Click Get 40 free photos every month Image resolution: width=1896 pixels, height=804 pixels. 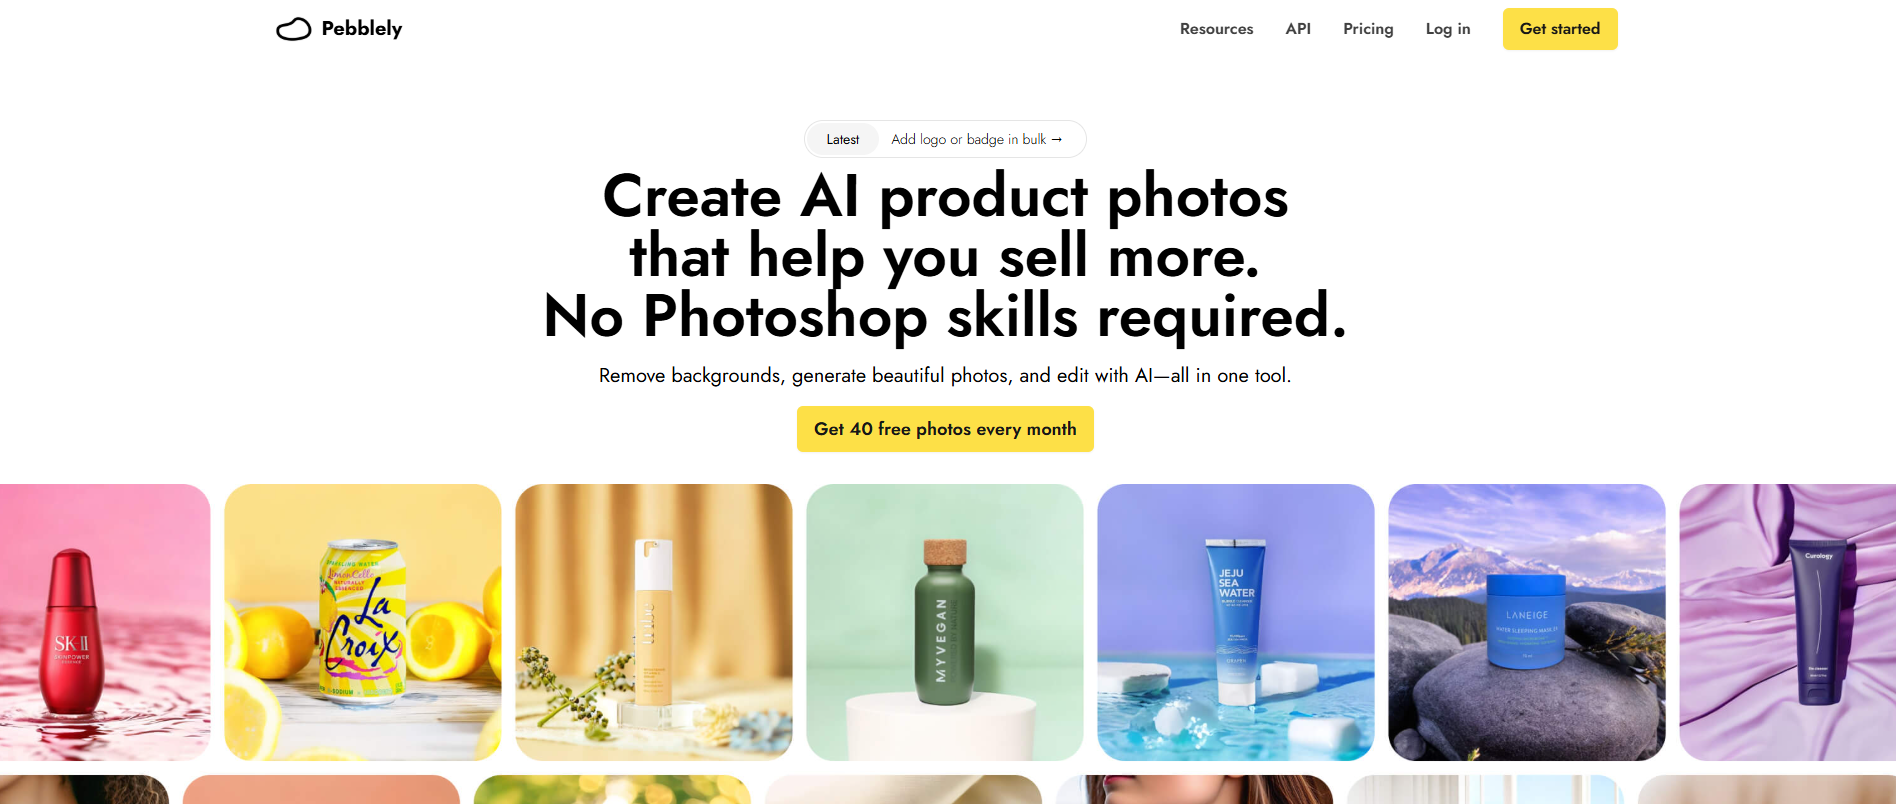945,429
